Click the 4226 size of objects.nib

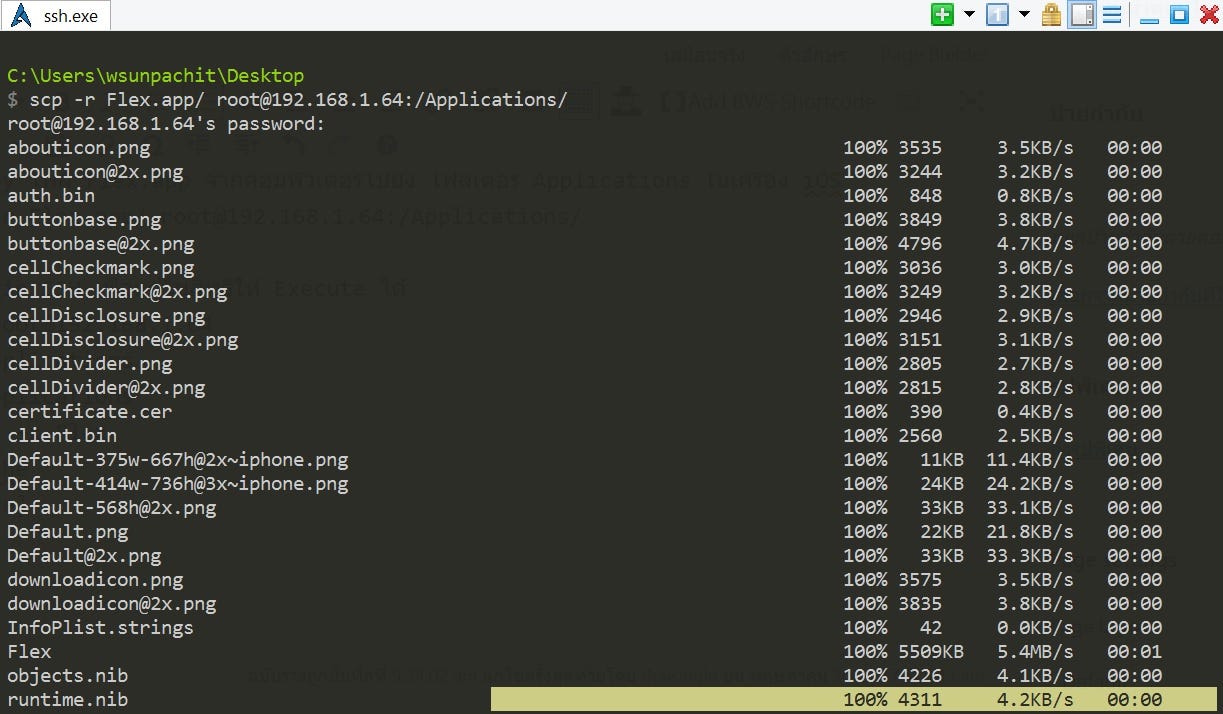pos(920,676)
